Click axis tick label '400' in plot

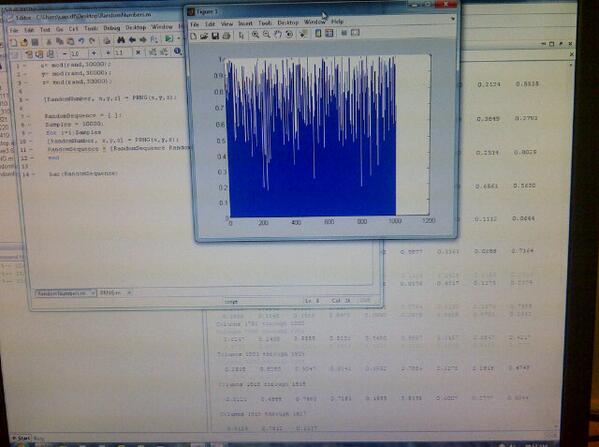(296, 222)
